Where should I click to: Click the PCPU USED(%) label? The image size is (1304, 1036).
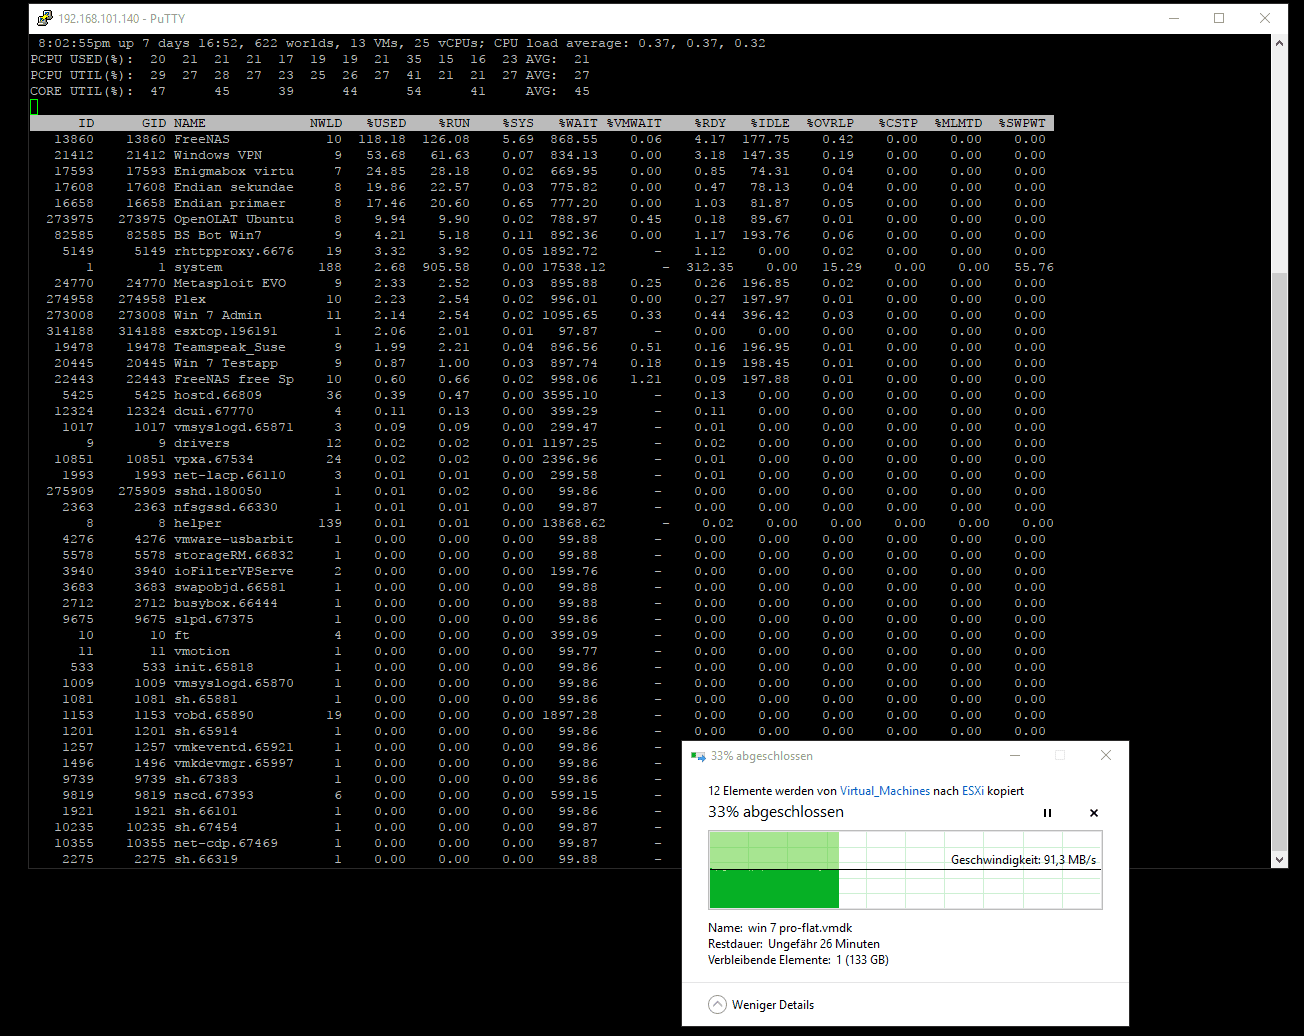82,59
